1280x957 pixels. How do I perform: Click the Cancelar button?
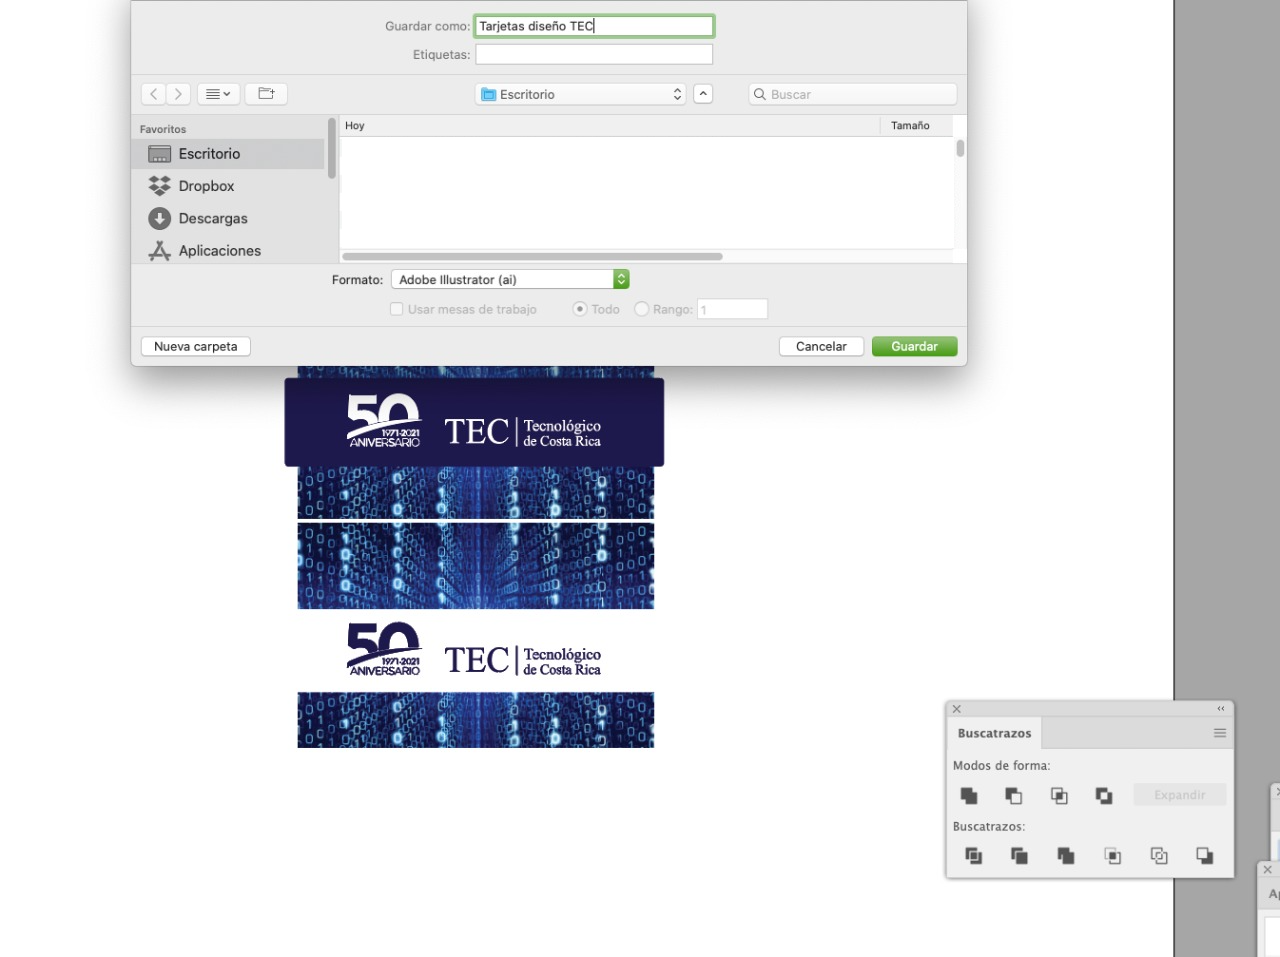click(821, 346)
